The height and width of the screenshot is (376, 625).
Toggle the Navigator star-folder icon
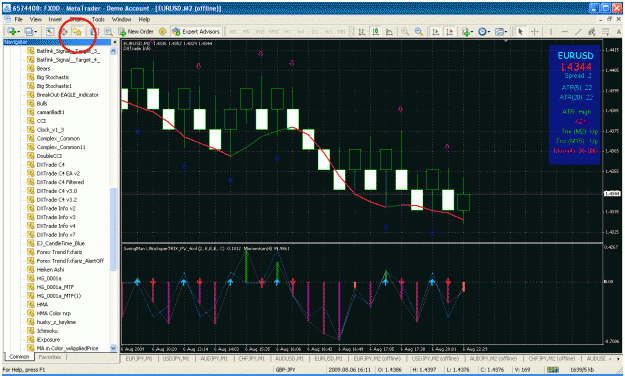tap(77, 31)
